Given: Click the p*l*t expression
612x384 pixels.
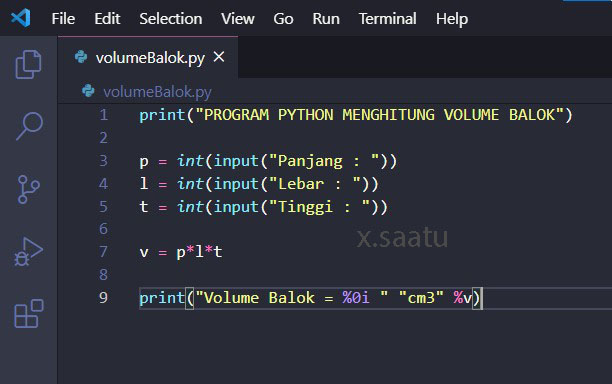Looking at the screenshot, I should (199, 252).
